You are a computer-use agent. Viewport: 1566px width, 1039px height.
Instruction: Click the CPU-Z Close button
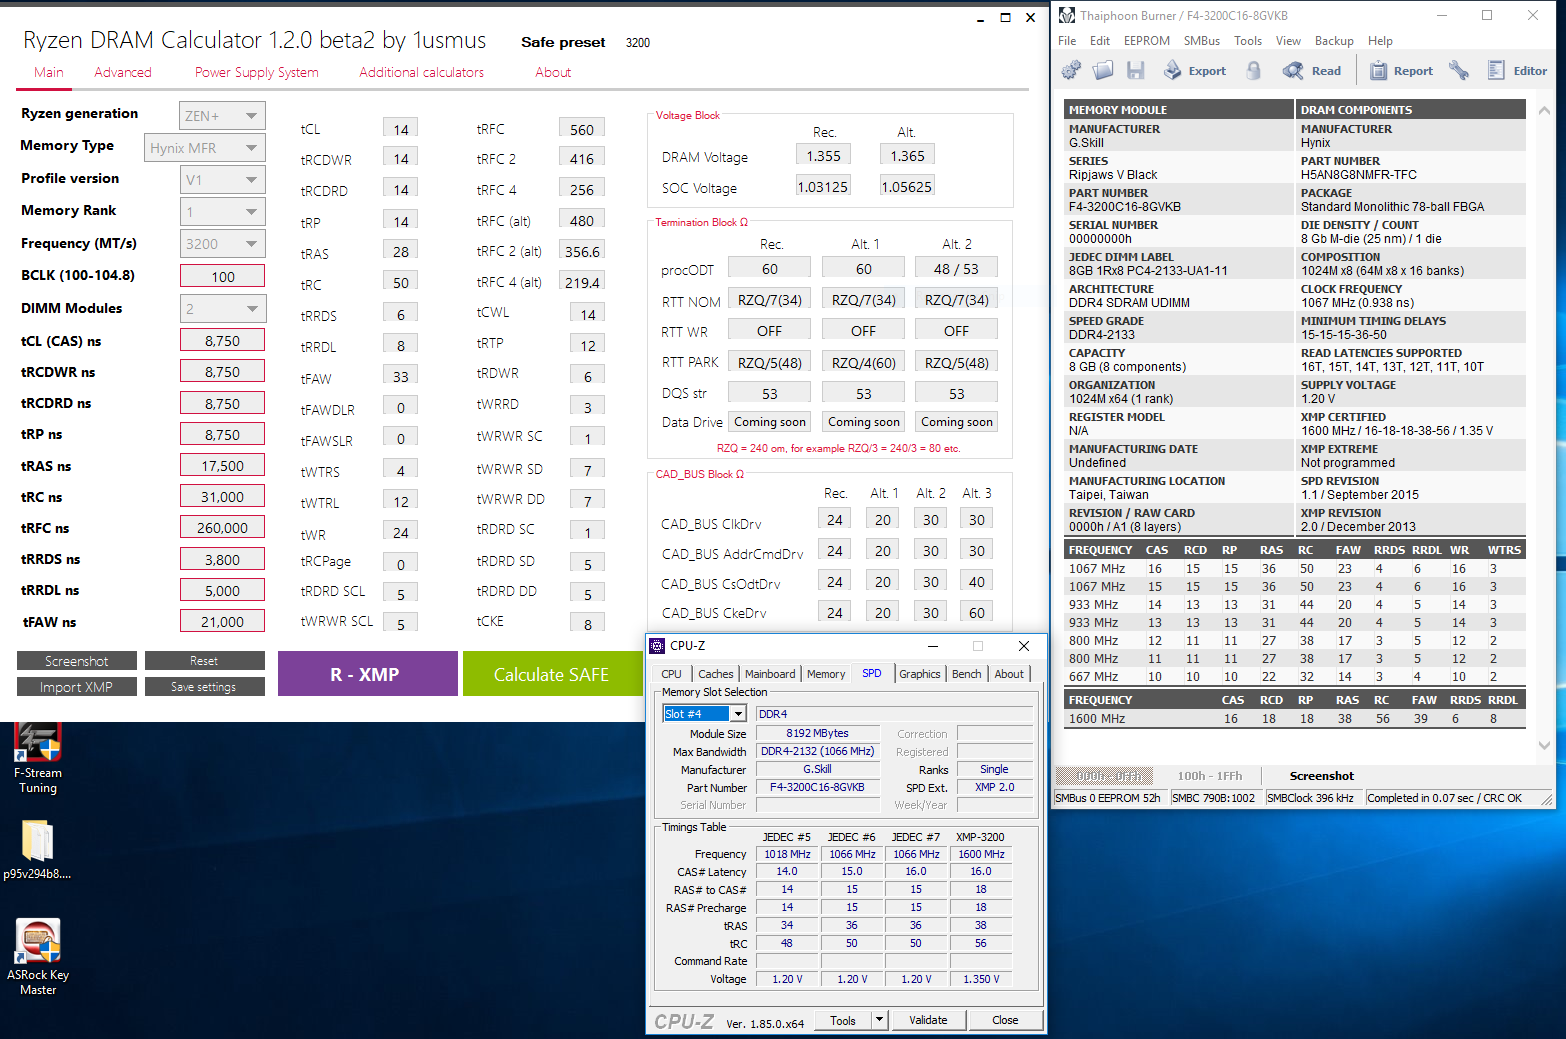[1005, 1020]
